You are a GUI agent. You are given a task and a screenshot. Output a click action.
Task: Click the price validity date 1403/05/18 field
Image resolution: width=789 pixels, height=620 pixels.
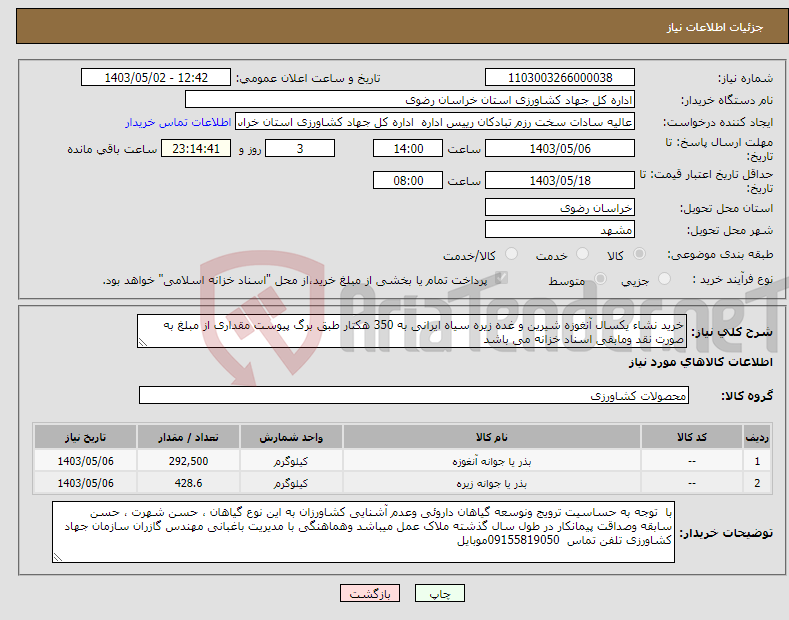click(x=560, y=180)
